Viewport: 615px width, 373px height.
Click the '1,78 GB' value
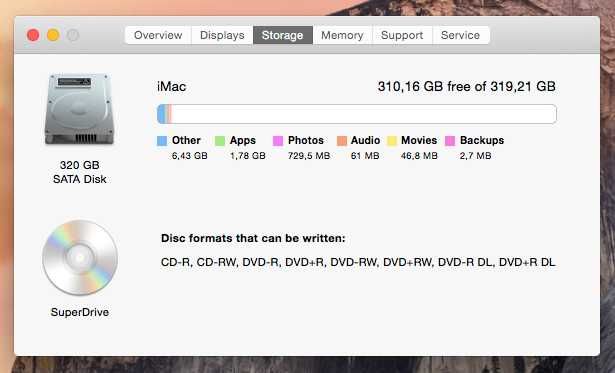click(248, 156)
